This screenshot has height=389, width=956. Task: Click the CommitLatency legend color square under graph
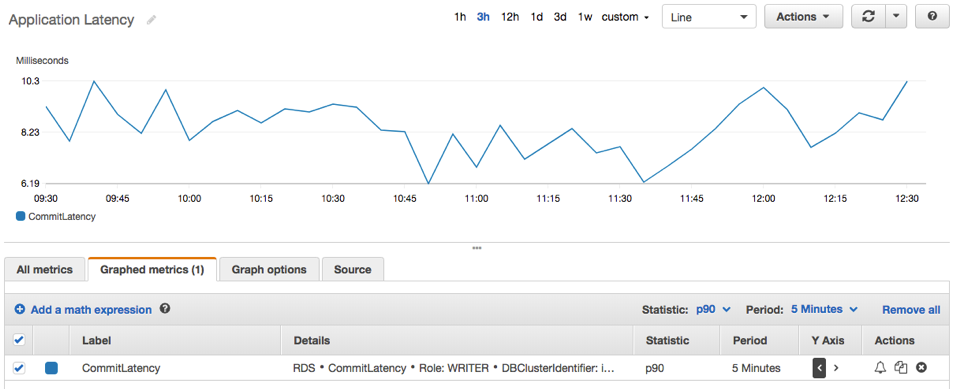21,216
